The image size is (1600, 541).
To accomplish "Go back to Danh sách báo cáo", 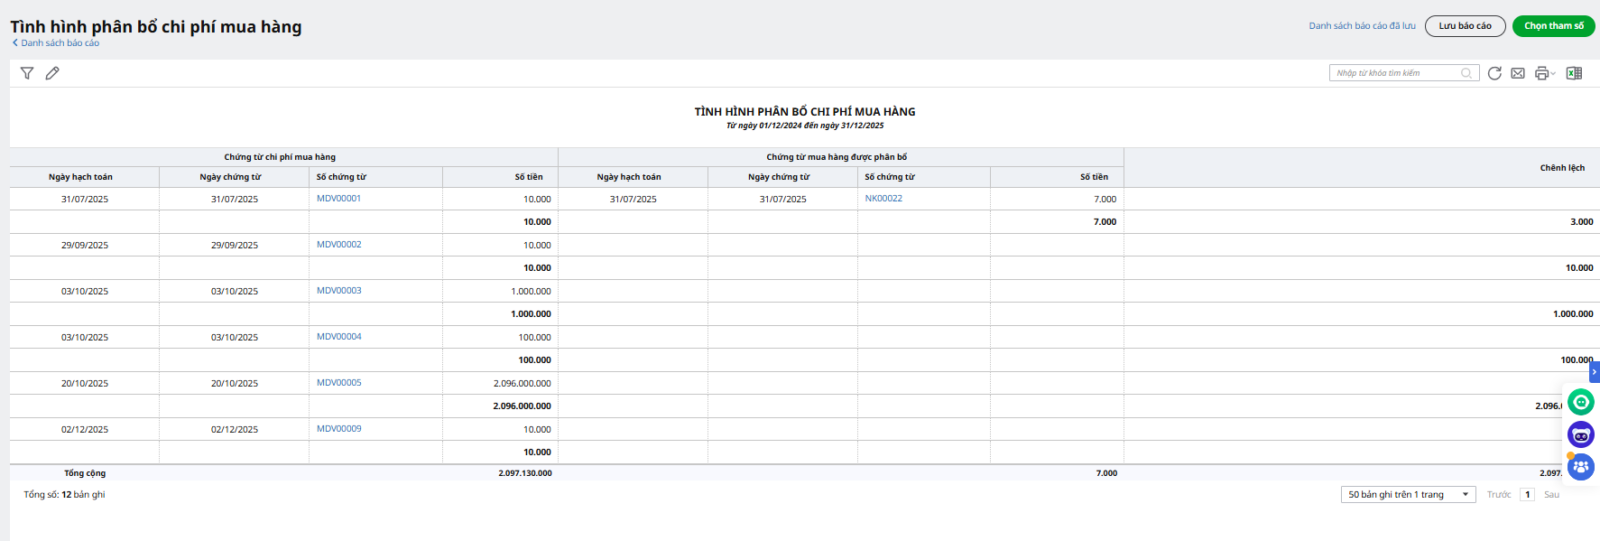I will pyautogui.click(x=56, y=43).
